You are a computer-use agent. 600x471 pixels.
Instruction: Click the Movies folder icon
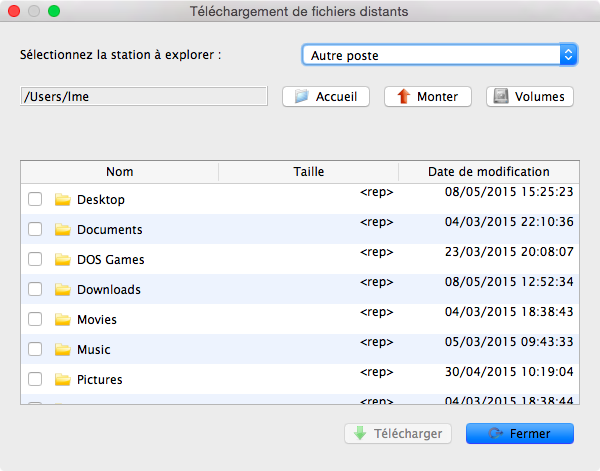pyautogui.click(x=63, y=320)
